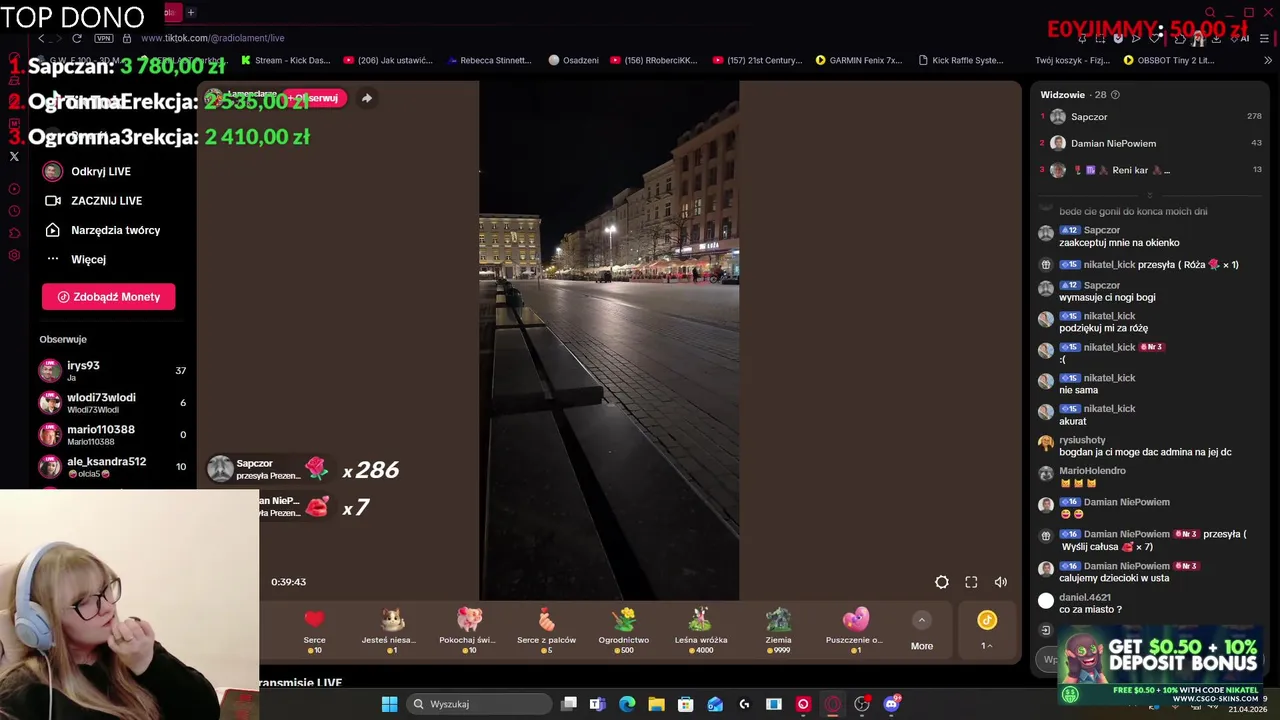Open Narzędzia twórcy menu item
1280x720 pixels.
(x=115, y=230)
